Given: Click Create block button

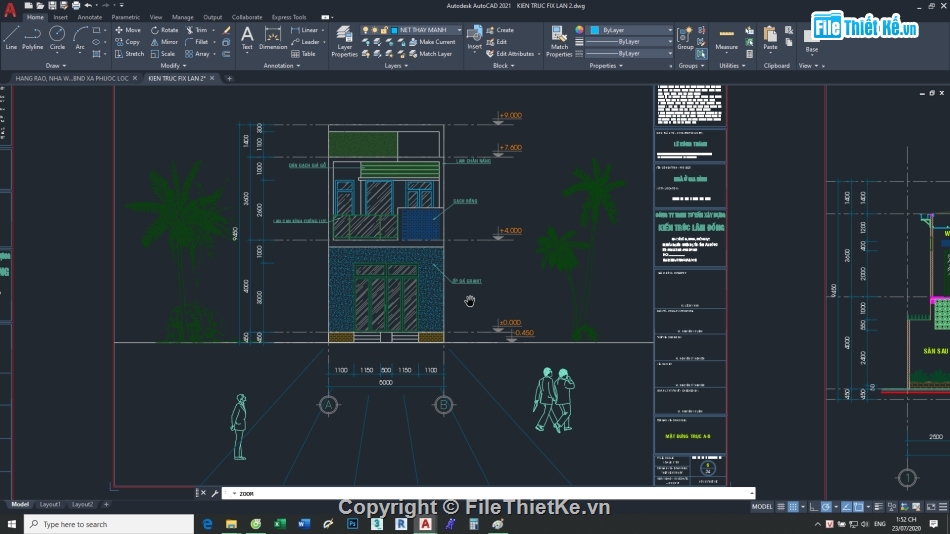Looking at the screenshot, I should [x=500, y=30].
